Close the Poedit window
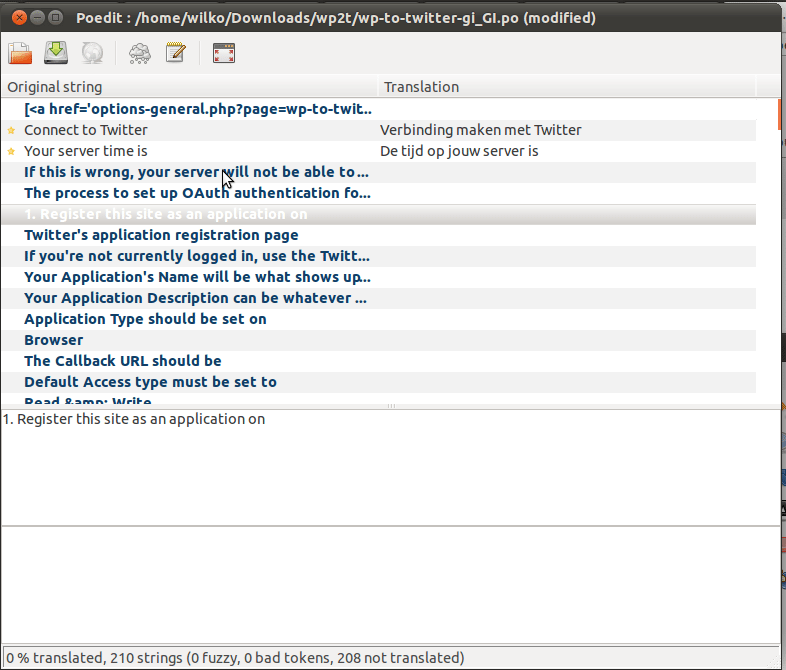 tap(19, 18)
